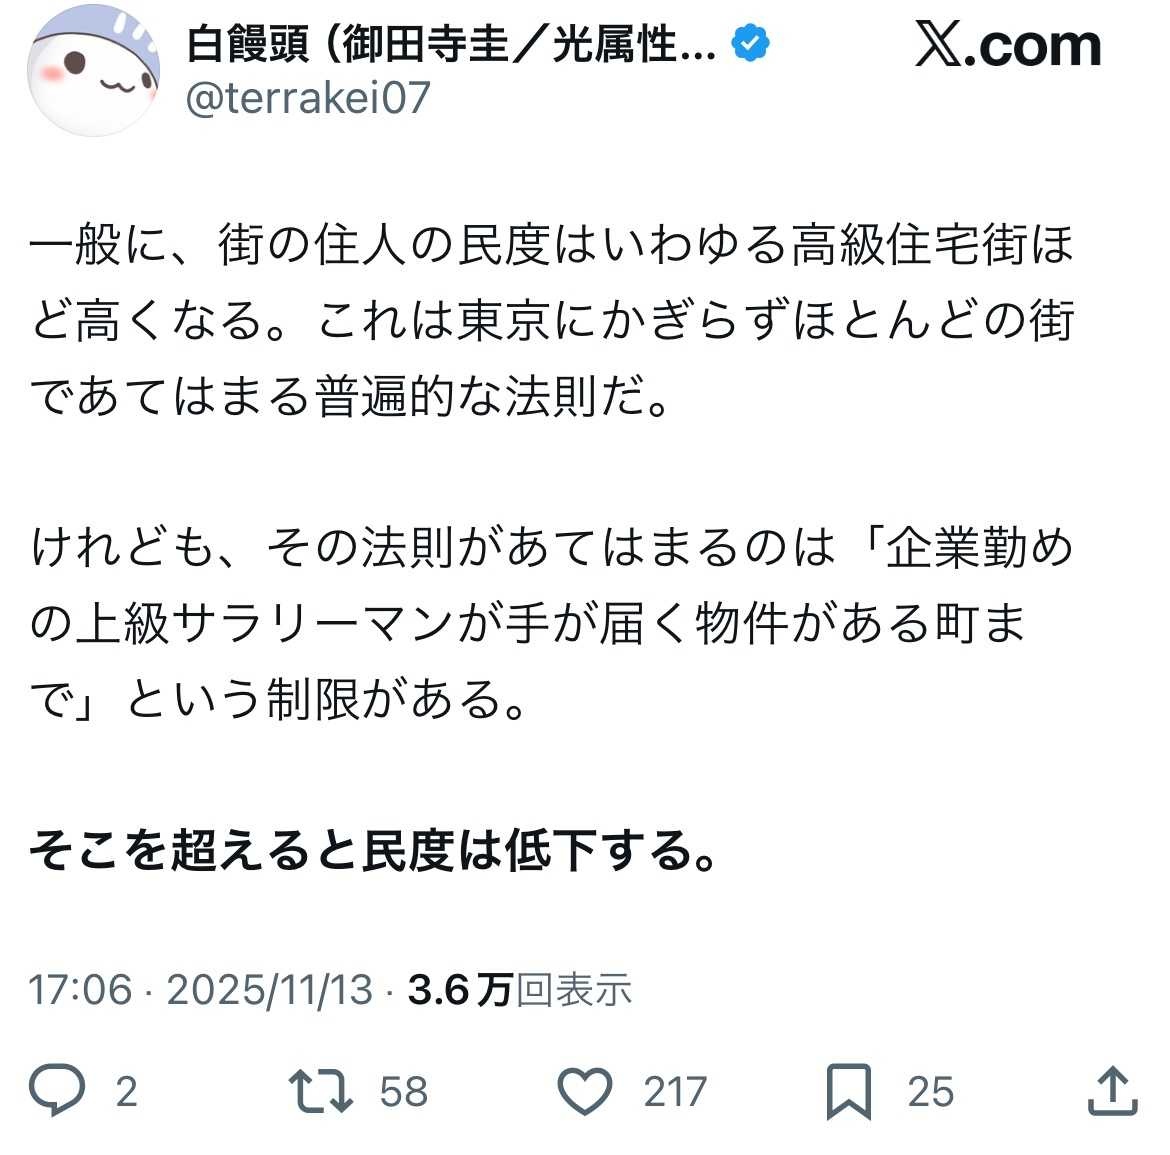Click the repost arrows icon

[321, 1092]
